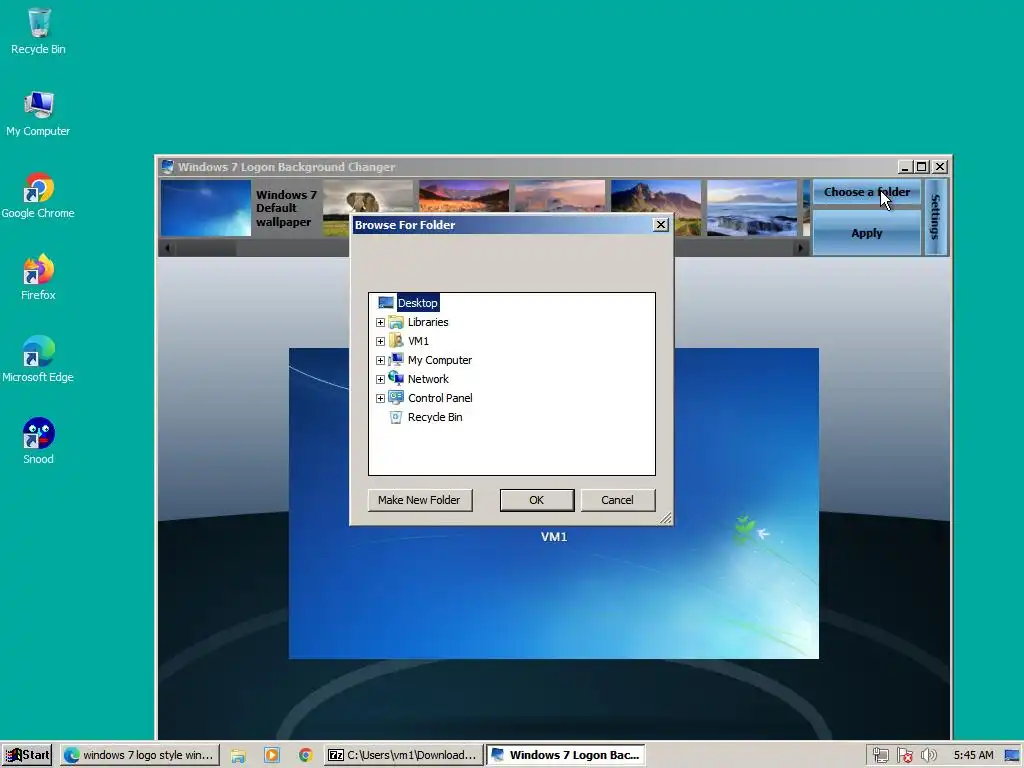
Task: Click the VM1 user folder icon
Action: (396, 341)
